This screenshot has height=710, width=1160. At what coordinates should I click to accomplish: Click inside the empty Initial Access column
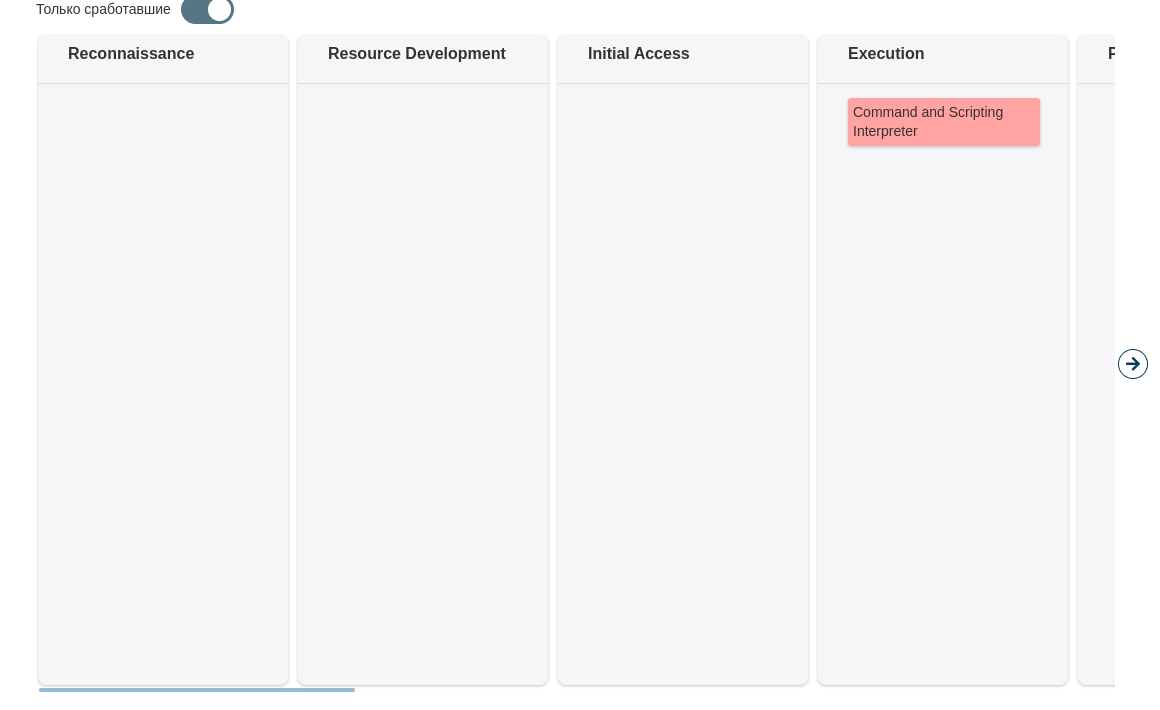(683, 380)
